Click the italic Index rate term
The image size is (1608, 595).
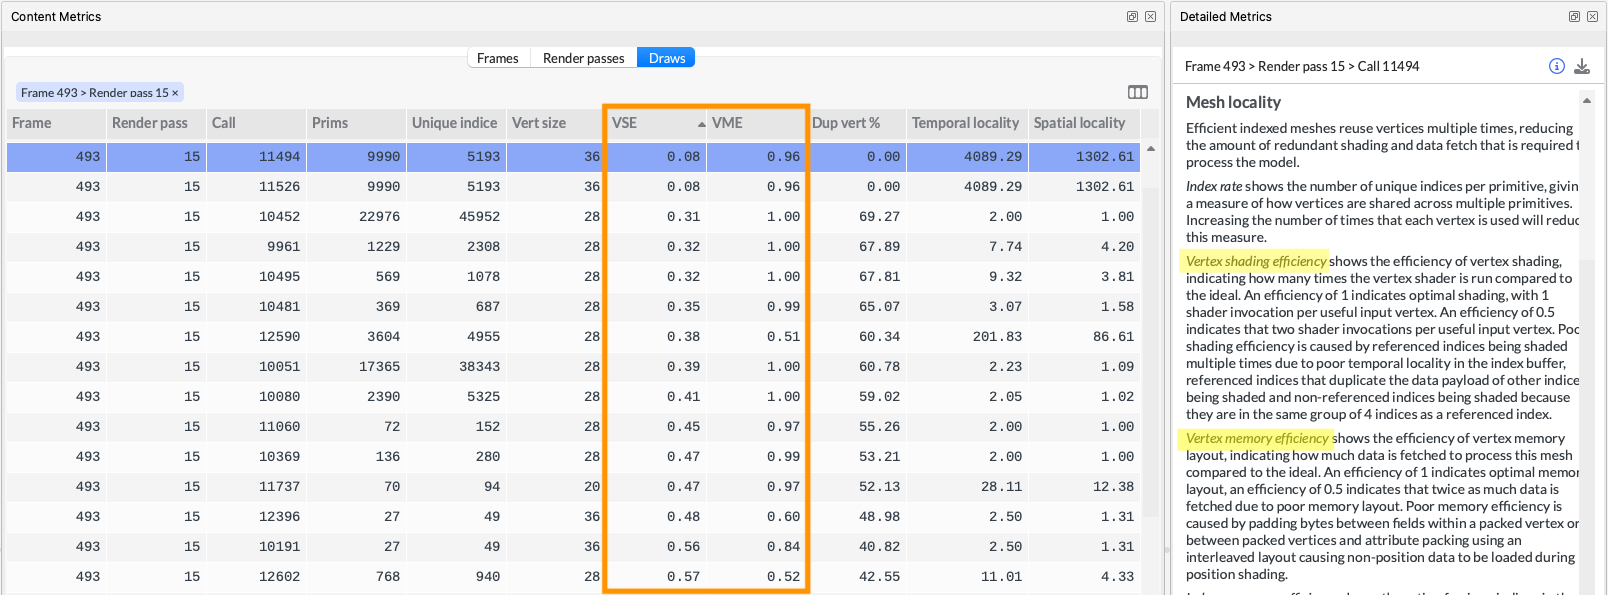point(1214,186)
